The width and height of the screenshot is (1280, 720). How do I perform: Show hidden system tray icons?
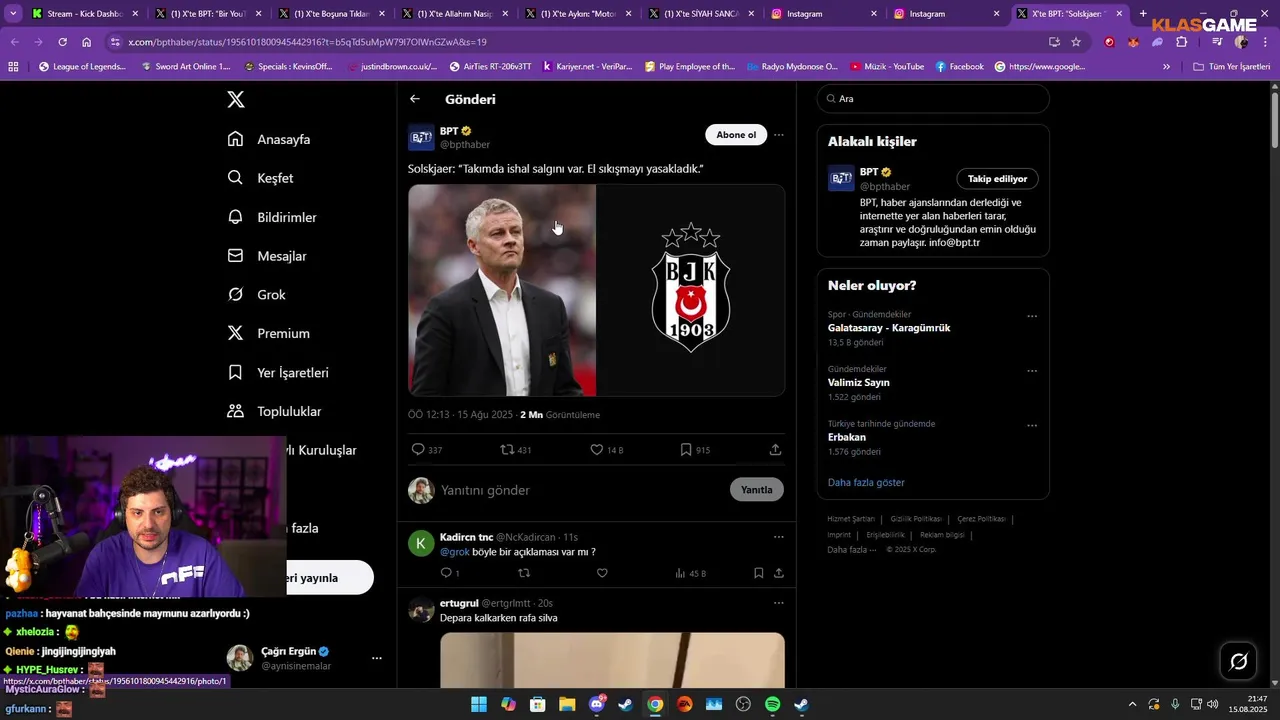[1132, 704]
